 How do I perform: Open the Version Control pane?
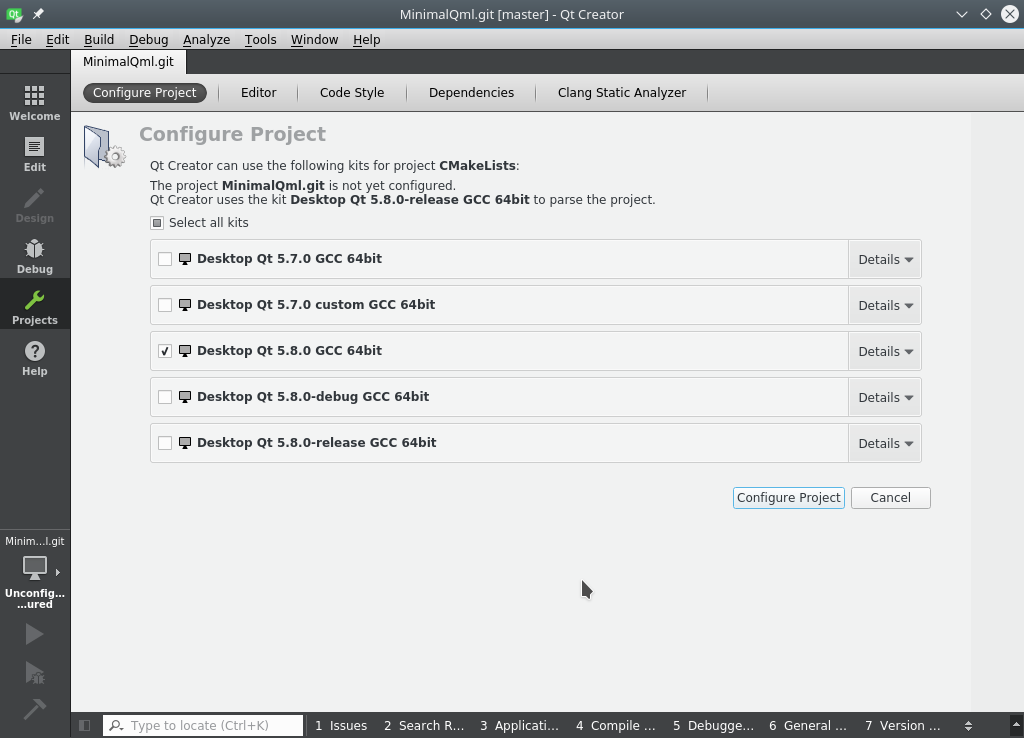click(x=903, y=726)
